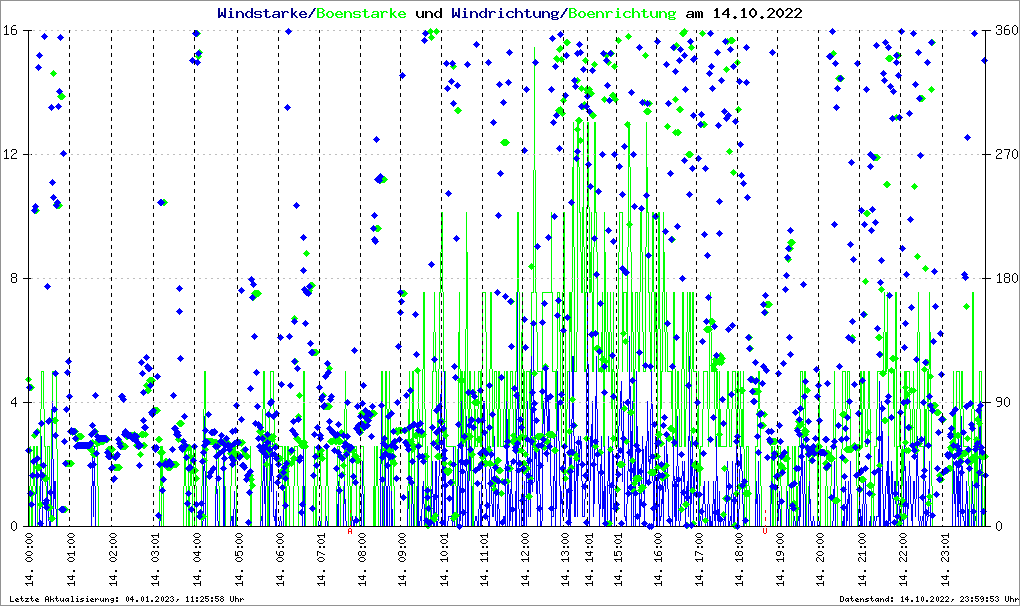
Task: Click the time label "14. 14:01"
Action: [x=589, y=559]
